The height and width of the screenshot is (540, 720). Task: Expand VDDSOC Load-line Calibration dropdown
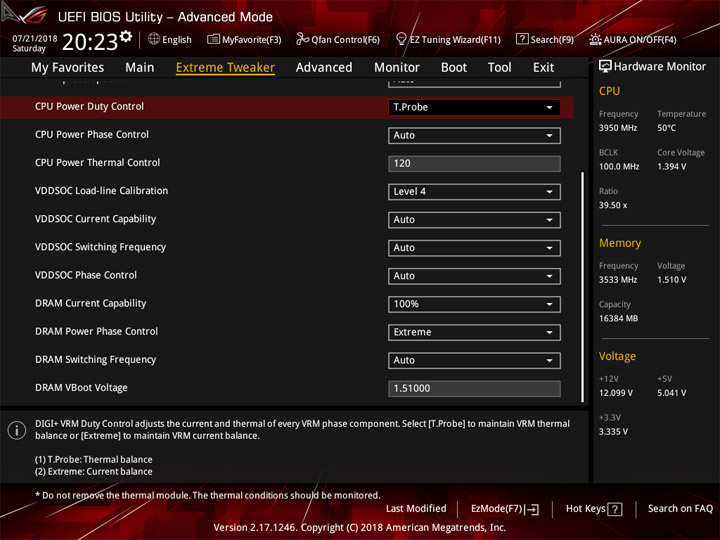coord(474,192)
